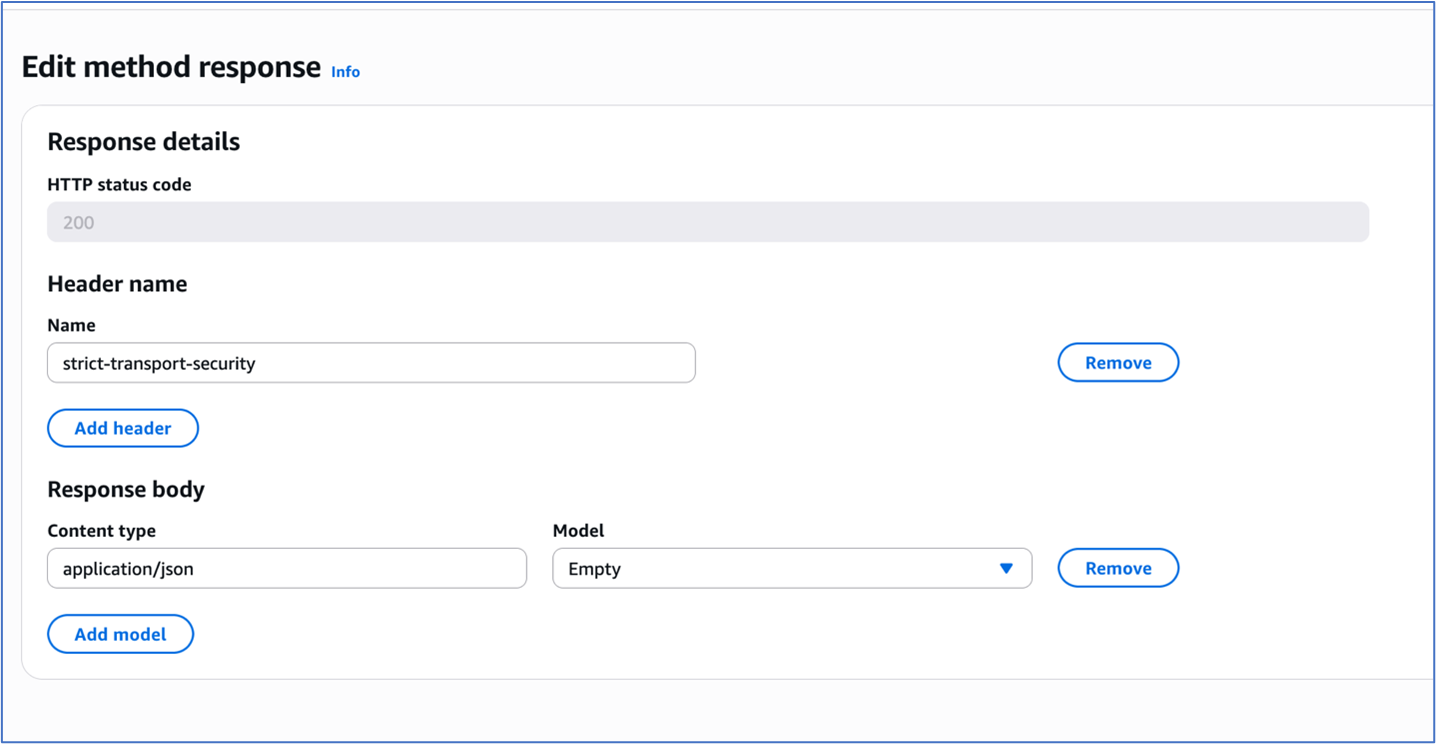
Task: Expand the Model selector showing Empty
Action: pos(790,568)
